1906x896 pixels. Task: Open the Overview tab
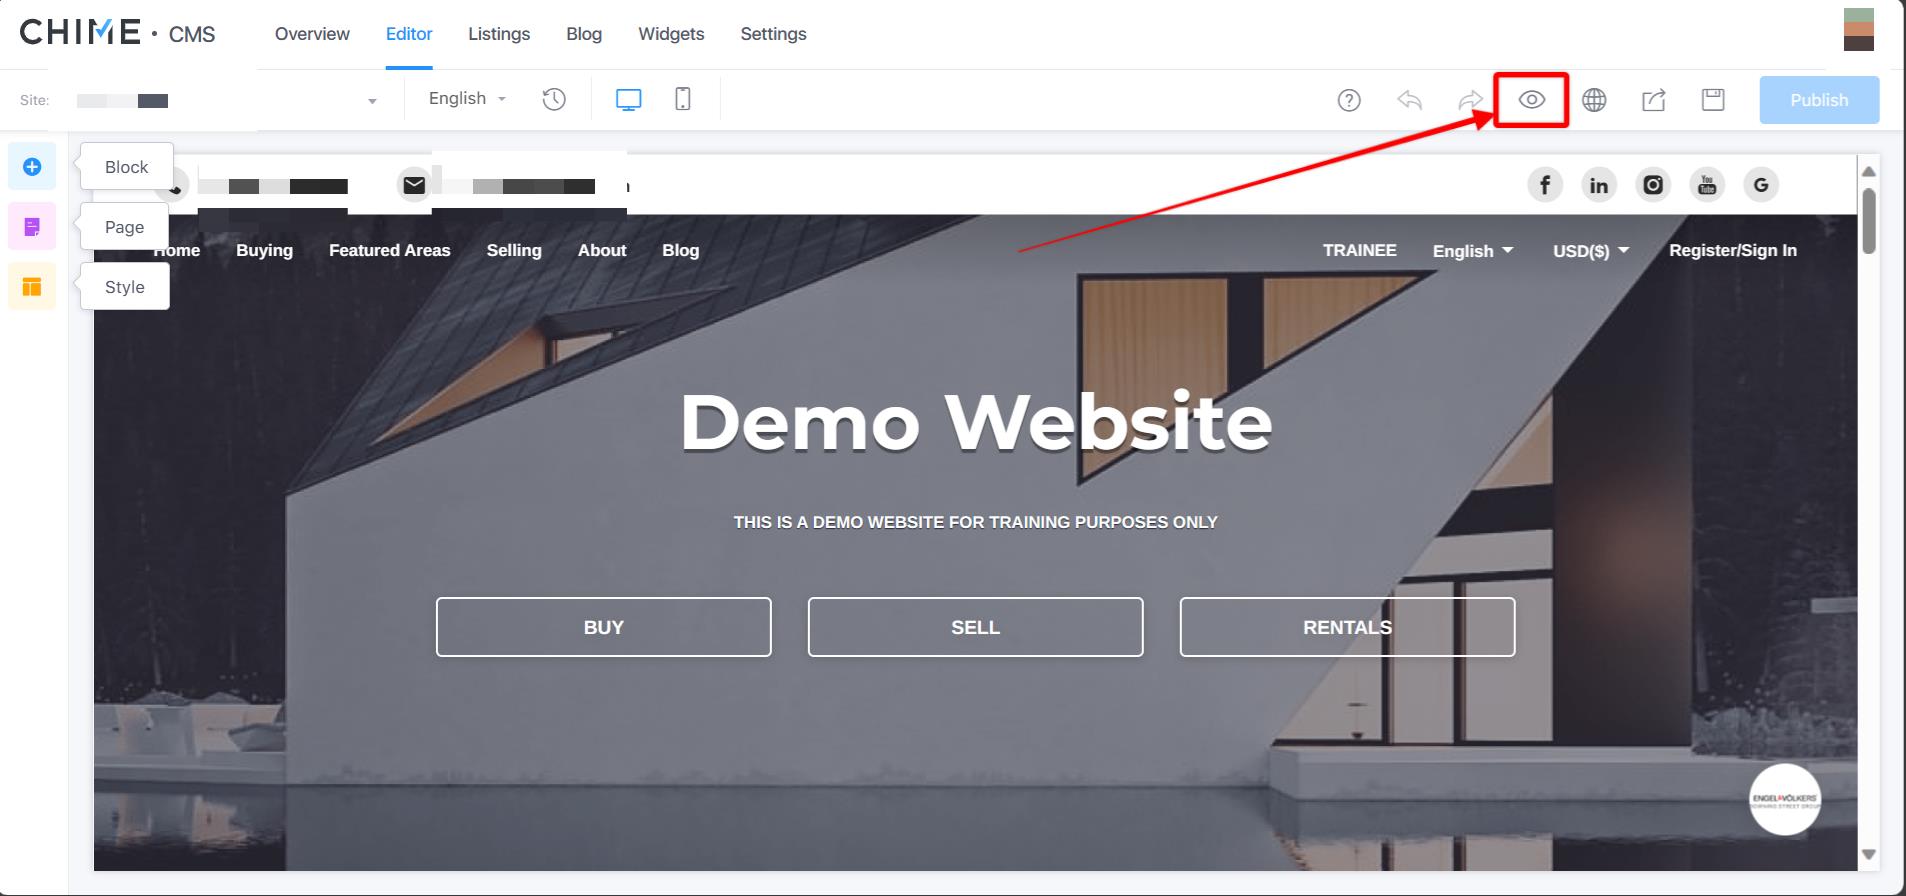tap(312, 34)
